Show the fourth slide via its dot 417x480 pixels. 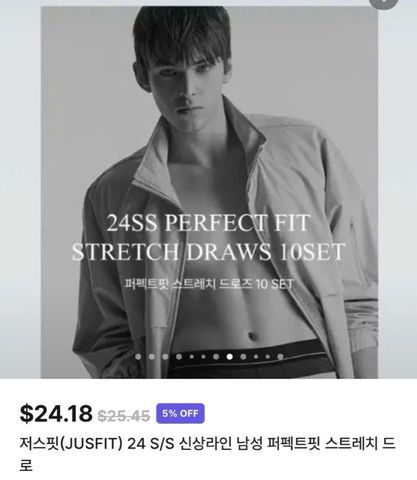click(179, 357)
